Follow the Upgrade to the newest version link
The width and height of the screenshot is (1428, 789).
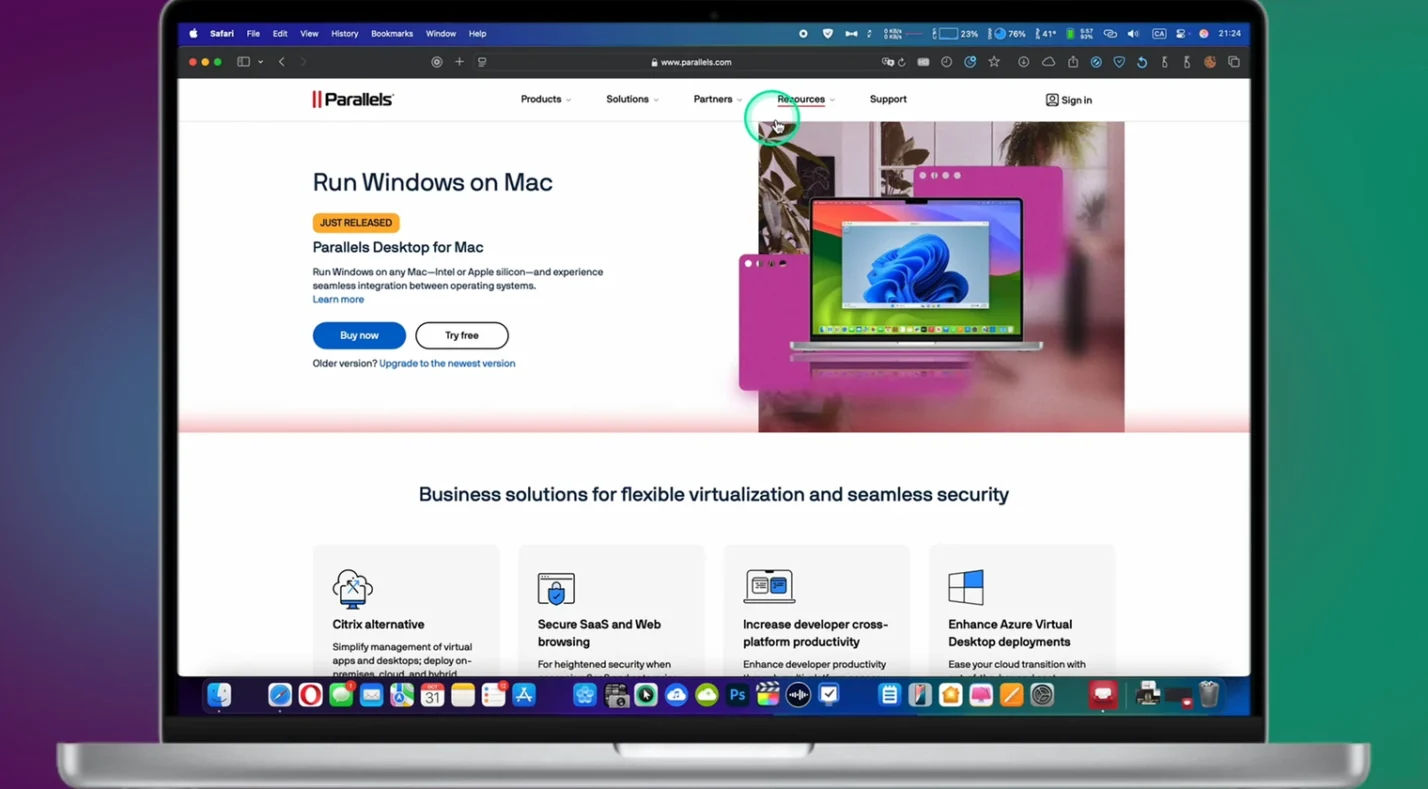tap(447, 363)
